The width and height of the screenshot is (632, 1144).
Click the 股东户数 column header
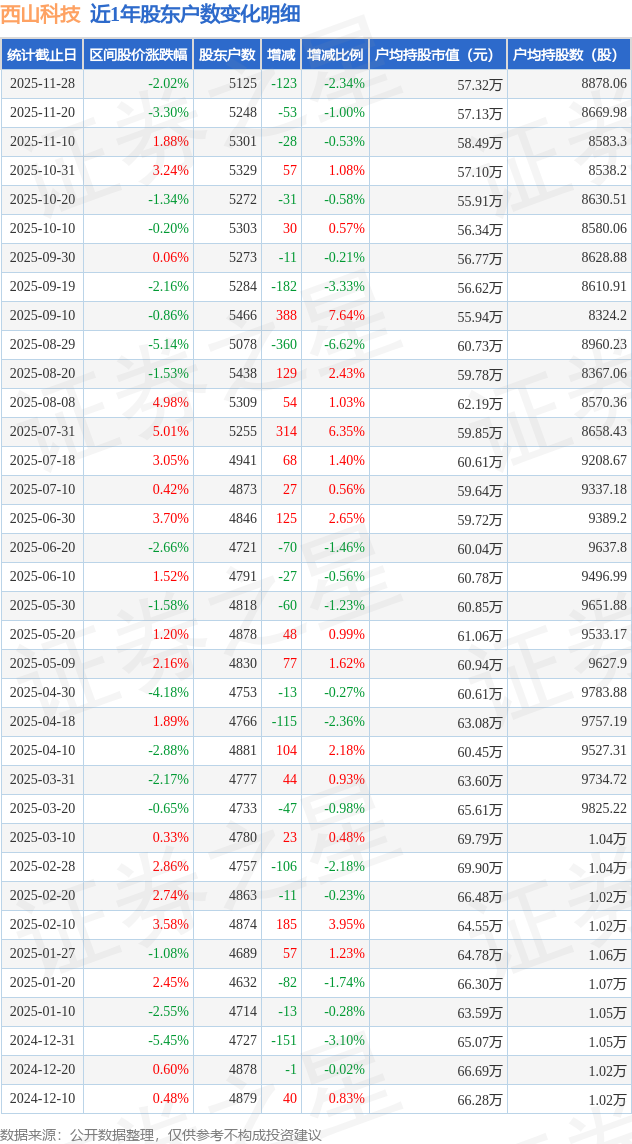[227, 55]
